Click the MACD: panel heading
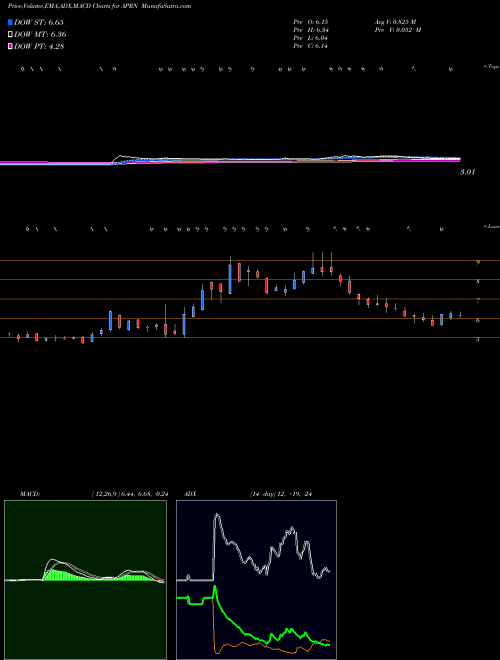The image size is (500, 660). (x=30, y=494)
